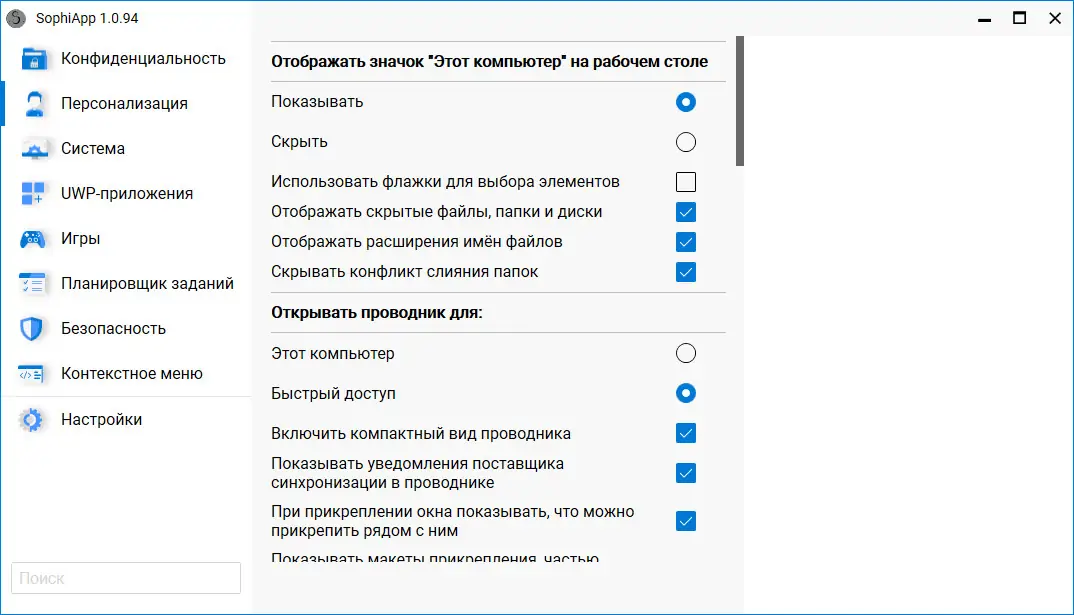Screen dimensions: 1074x615
Task: Switch to the Персонализация section
Action: [130, 103]
